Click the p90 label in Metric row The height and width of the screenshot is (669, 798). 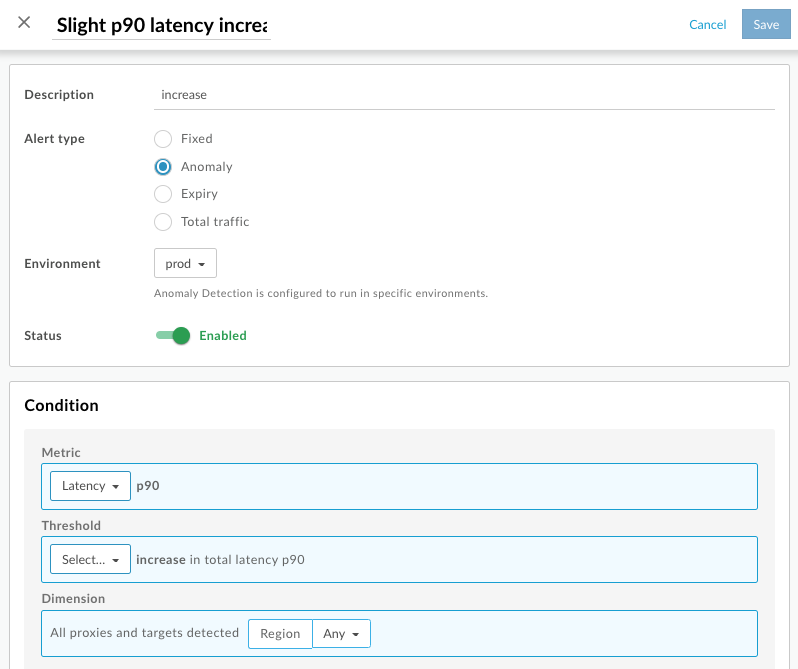pyautogui.click(x=148, y=486)
